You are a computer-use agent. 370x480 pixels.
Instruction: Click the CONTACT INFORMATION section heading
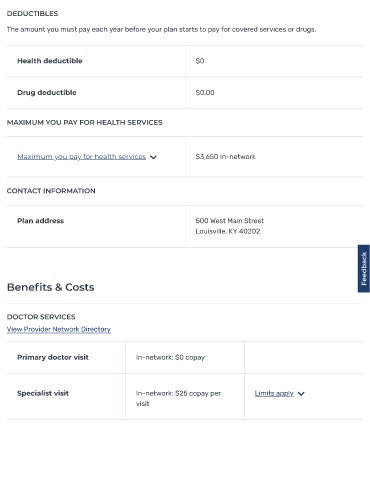tap(51, 191)
